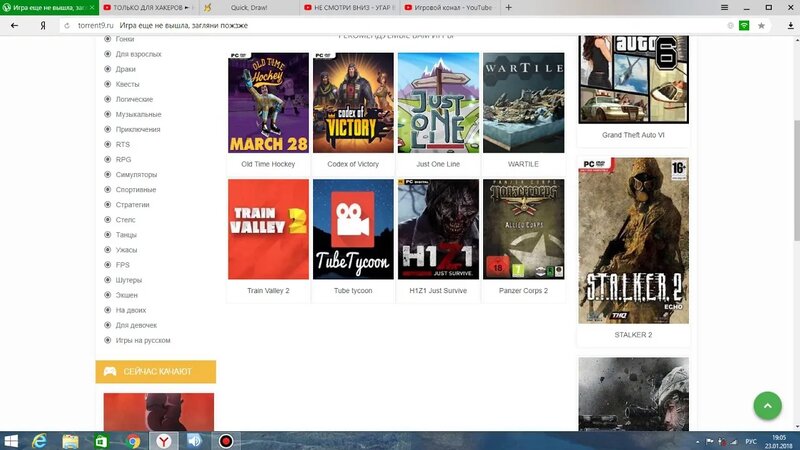Open the 'Для взрослых' category
The width and height of the screenshot is (800, 450).
tap(138, 54)
